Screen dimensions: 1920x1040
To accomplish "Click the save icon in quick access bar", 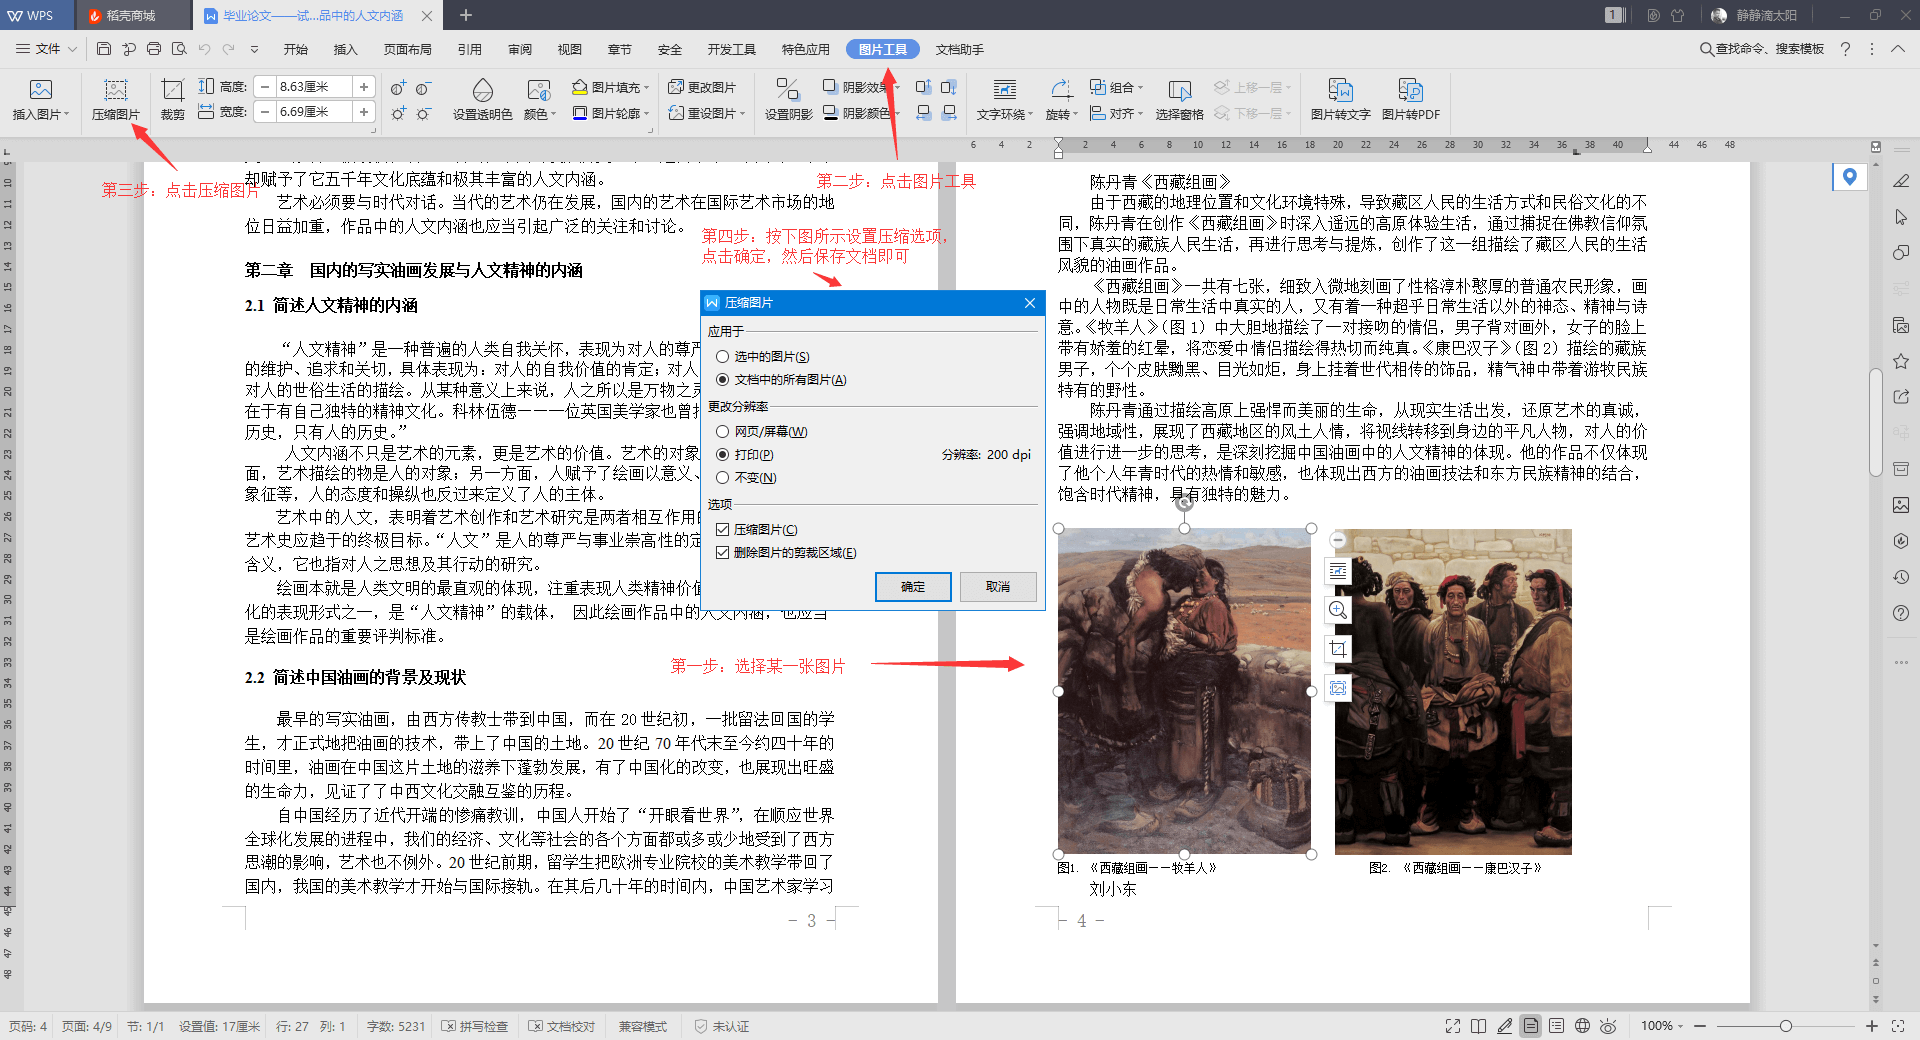I will 104,48.
